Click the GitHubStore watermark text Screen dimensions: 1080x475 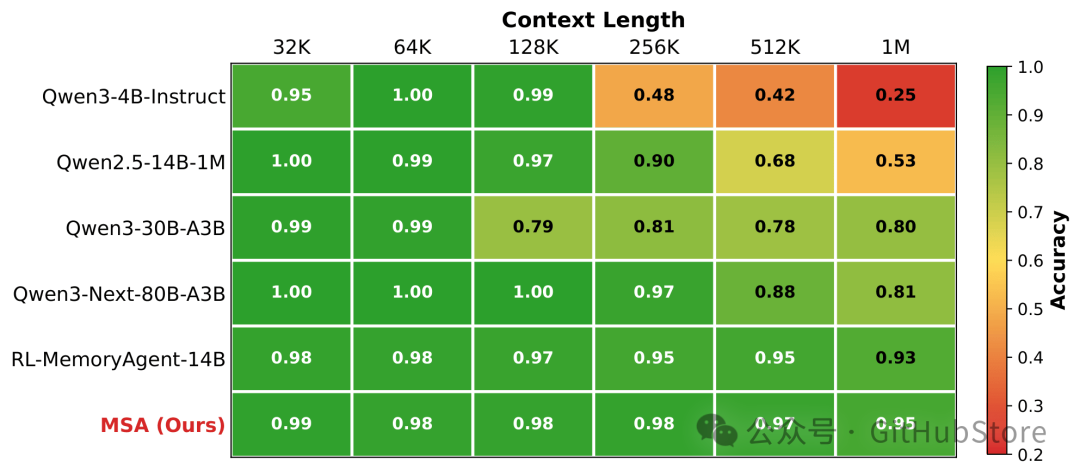pyautogui.click(x=958, y=433)
